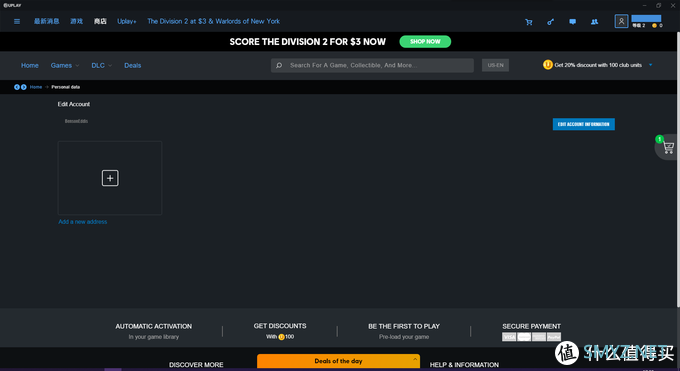Click the floating cart icon with badge

(x=668, y=148)
